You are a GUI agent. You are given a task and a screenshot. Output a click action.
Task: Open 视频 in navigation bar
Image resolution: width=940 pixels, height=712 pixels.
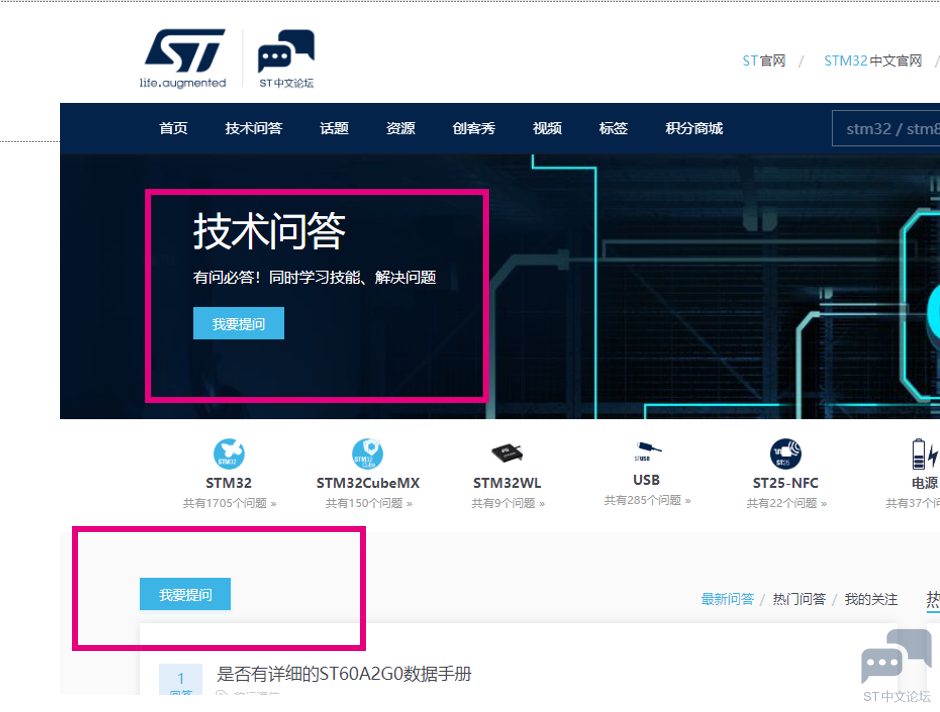(x=547, y=128)
